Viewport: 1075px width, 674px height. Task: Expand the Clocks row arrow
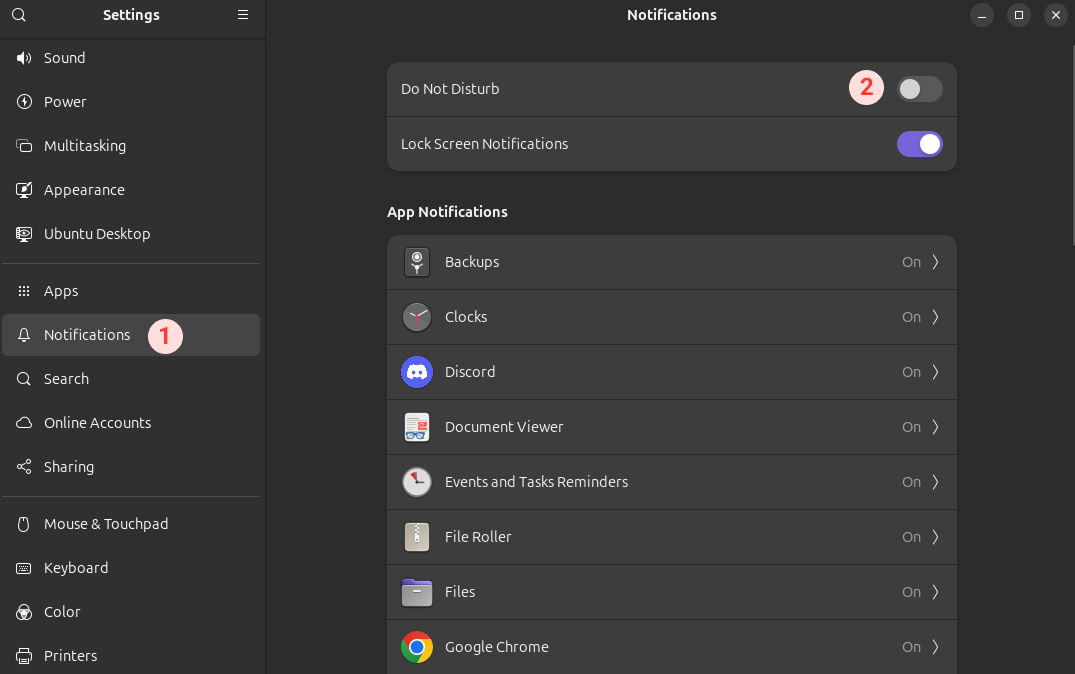click(935, 317)
